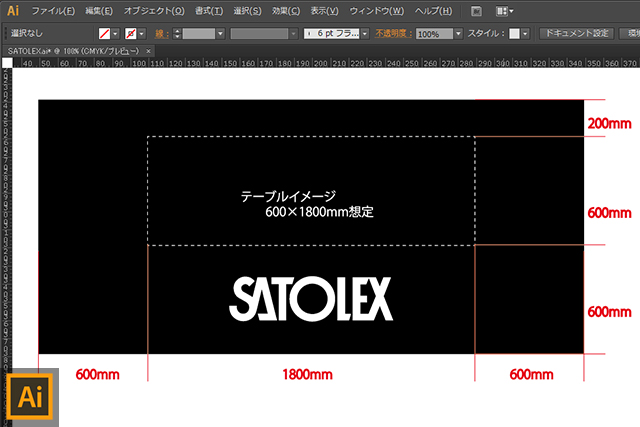Image resolution: width=640 pixels, height=427 pixels.
Task: Open the オブジェクト(O) menu
Action: [x=154, y=11]
